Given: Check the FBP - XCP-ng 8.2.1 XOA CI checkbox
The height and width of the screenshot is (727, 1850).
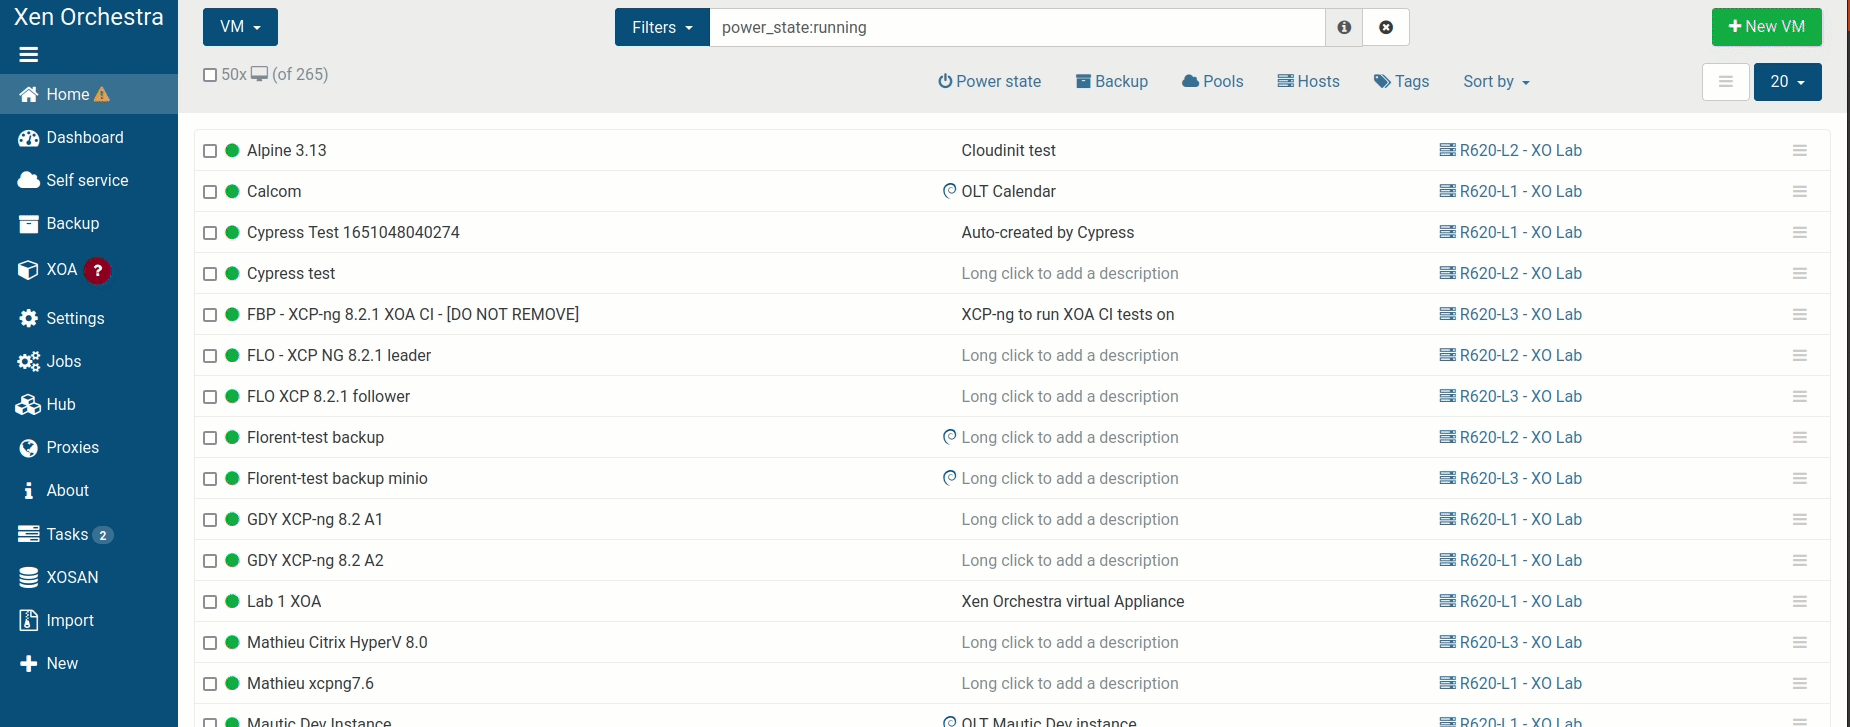Looking at the screenshot, I should click(210, 315).
